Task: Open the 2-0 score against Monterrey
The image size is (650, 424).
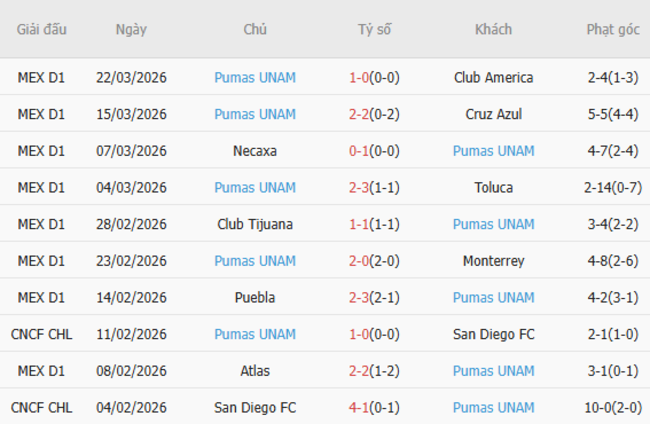Action: coord(362,261)
